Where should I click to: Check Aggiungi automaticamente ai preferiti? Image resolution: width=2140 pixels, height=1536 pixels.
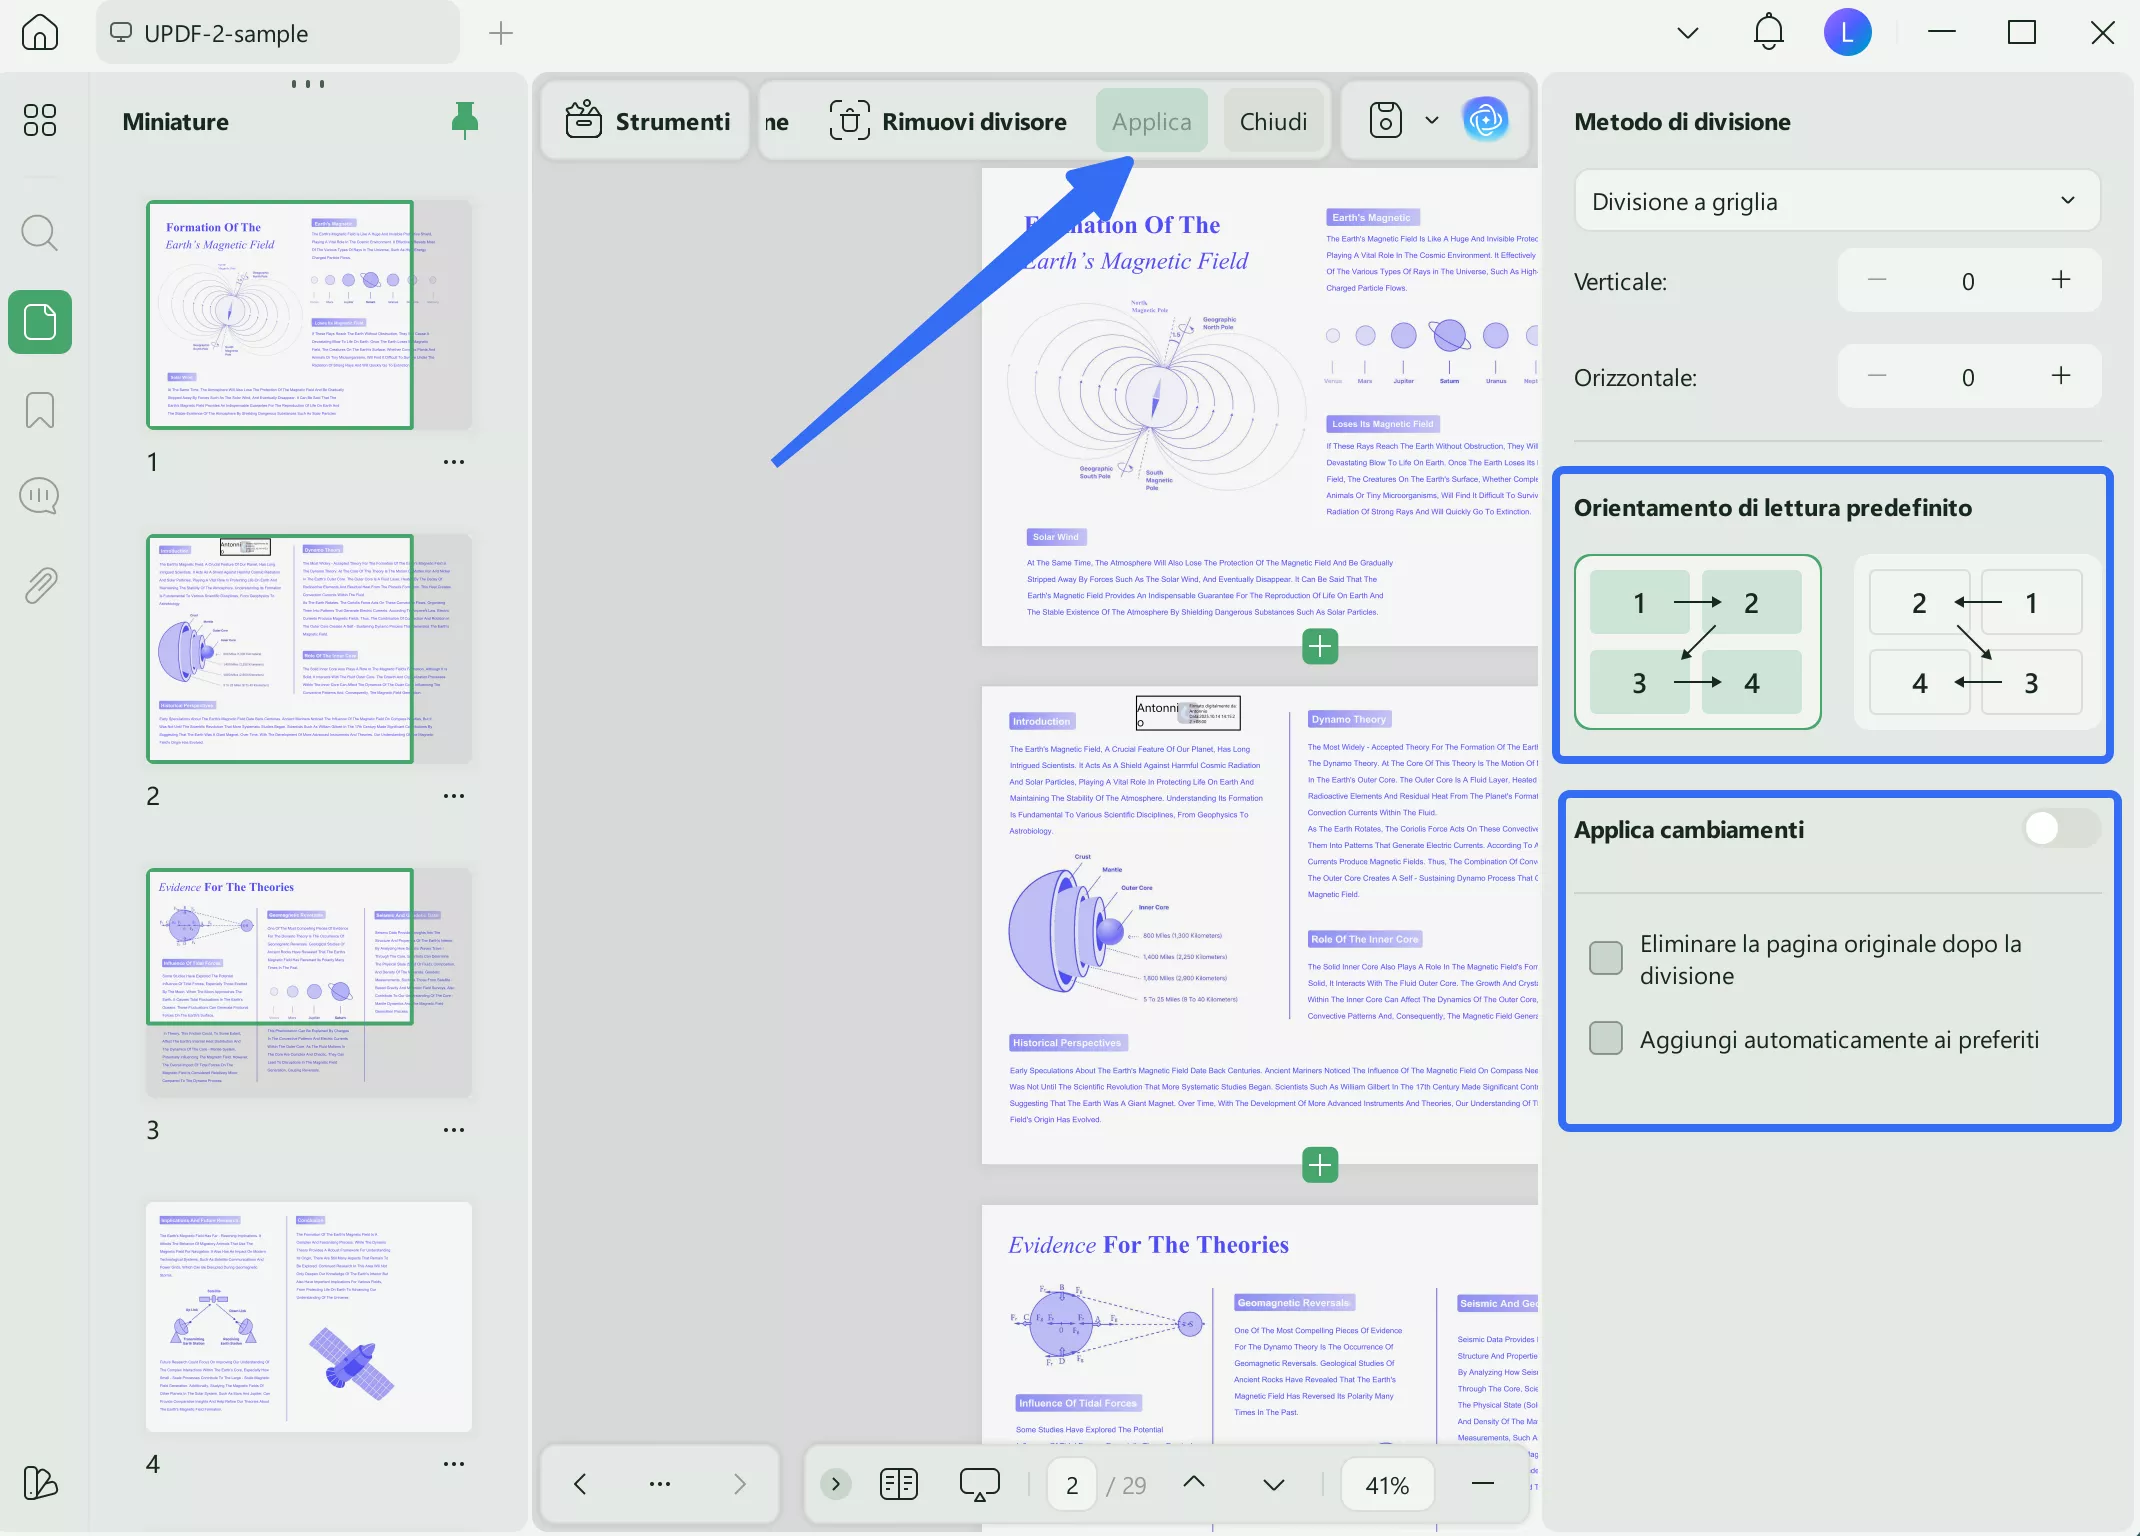click(1606, 1038)
